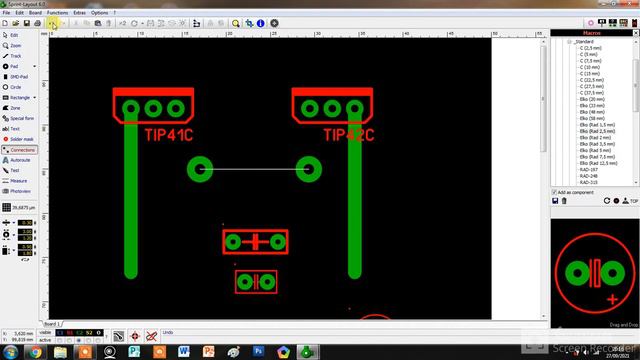This screenshot has height=360, width=640.
Task: Select the Solder mask tool
Action: (18, 139)
